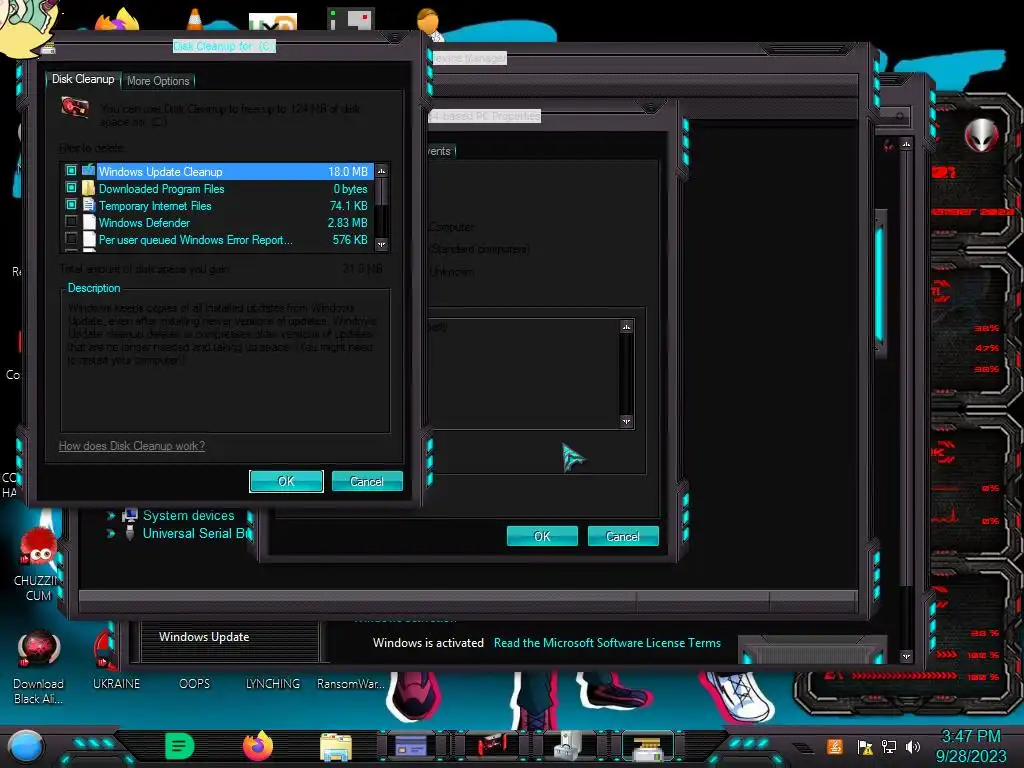Expand System devices in Device Manager
Image resolution: width=1024 pixels, height=768 pixels.
110,516
